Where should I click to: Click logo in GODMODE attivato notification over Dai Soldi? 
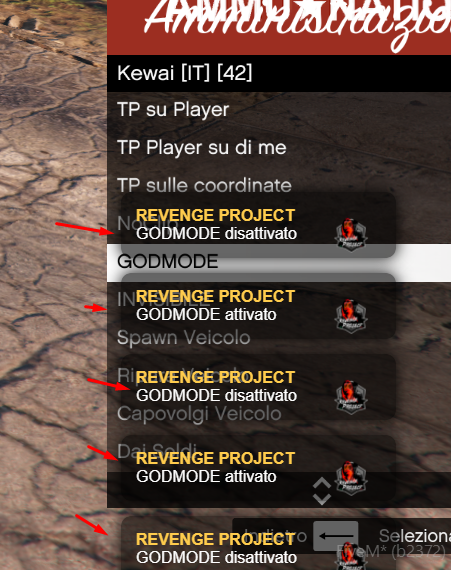[351, 478]
